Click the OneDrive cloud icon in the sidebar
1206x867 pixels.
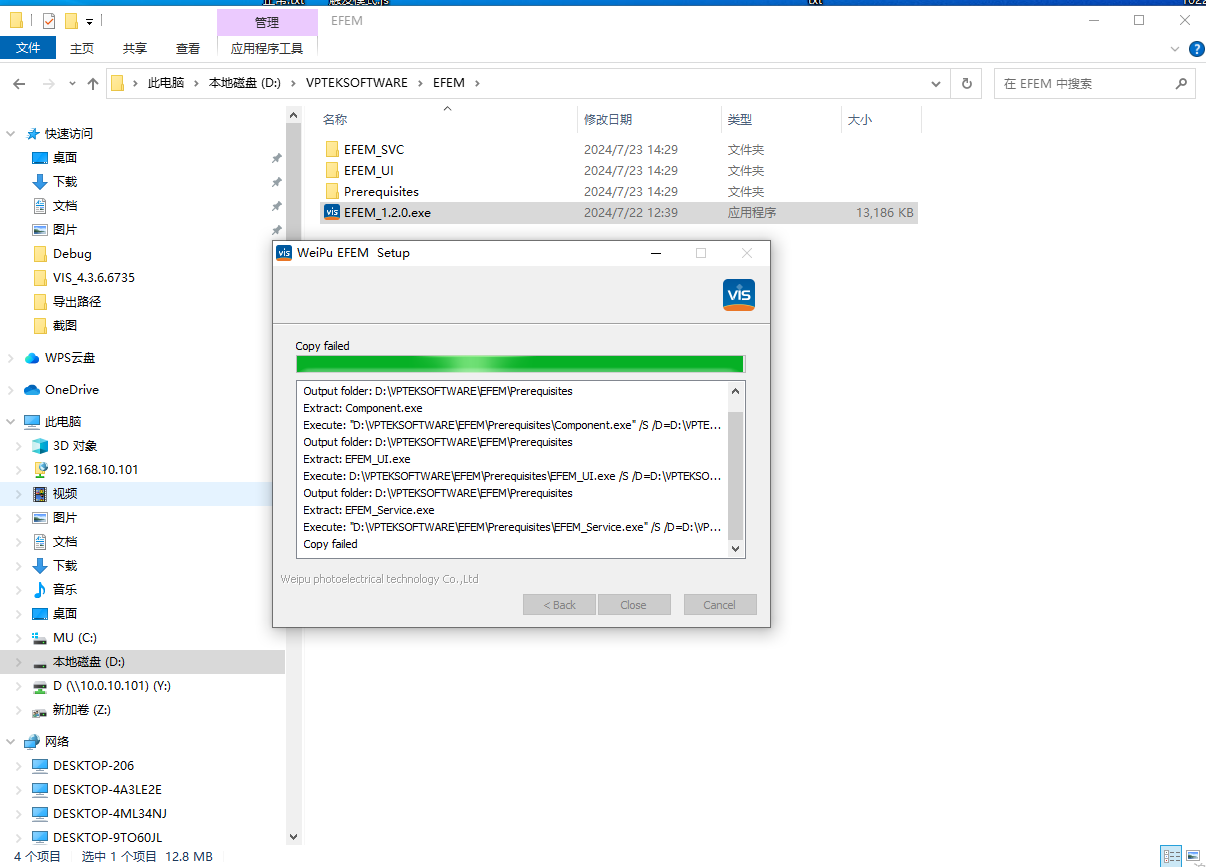(x=32, y=390)
